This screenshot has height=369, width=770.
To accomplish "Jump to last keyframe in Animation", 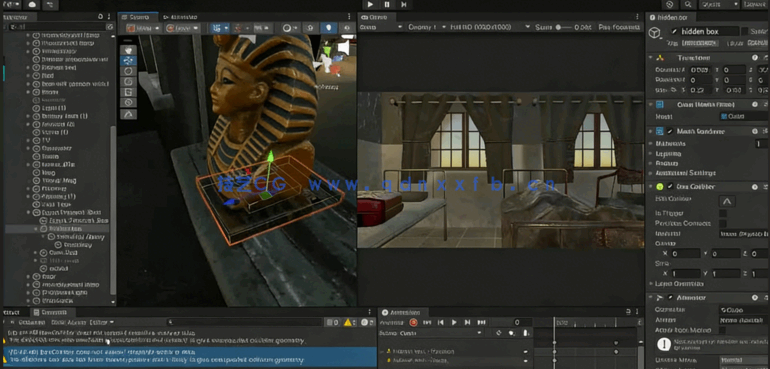I will coord(481,322).
